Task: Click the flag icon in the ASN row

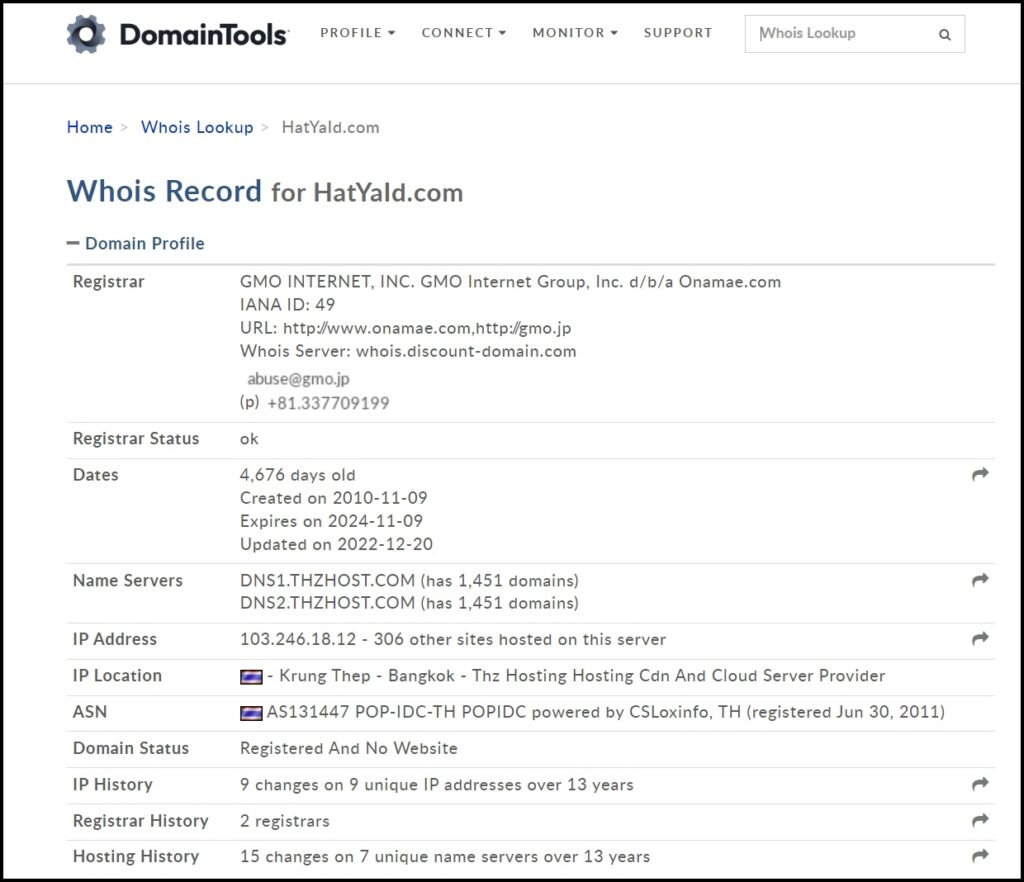Action: tap(251, 713)
